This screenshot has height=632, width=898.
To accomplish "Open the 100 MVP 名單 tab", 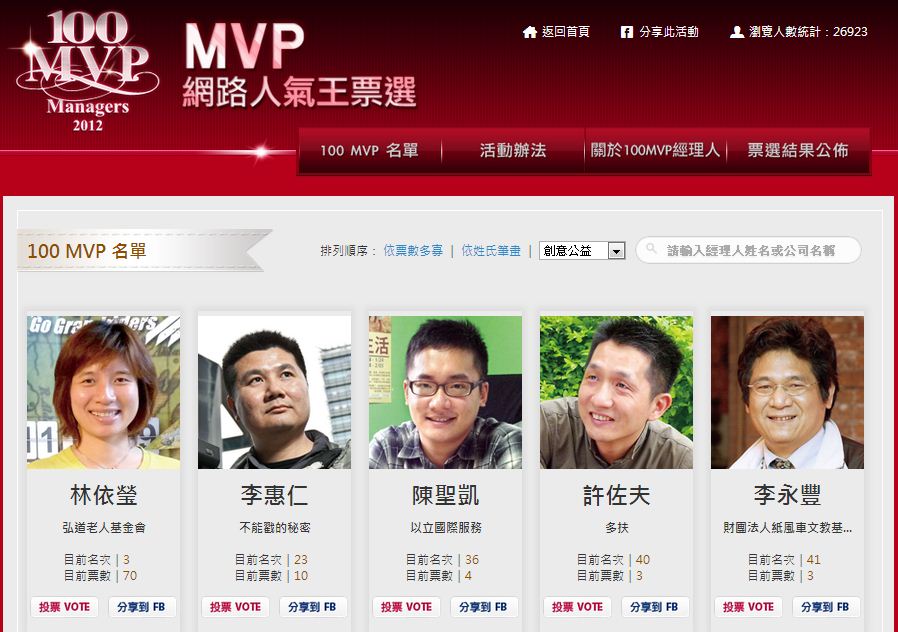I will pos(369,151).
